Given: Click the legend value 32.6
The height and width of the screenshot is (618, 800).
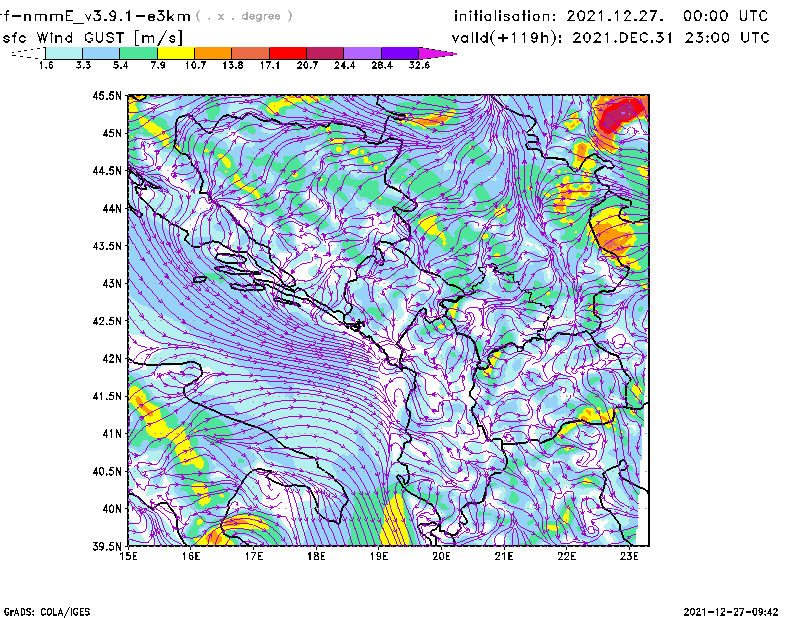Looking at the screenshot, I should [x=419, y=65].
